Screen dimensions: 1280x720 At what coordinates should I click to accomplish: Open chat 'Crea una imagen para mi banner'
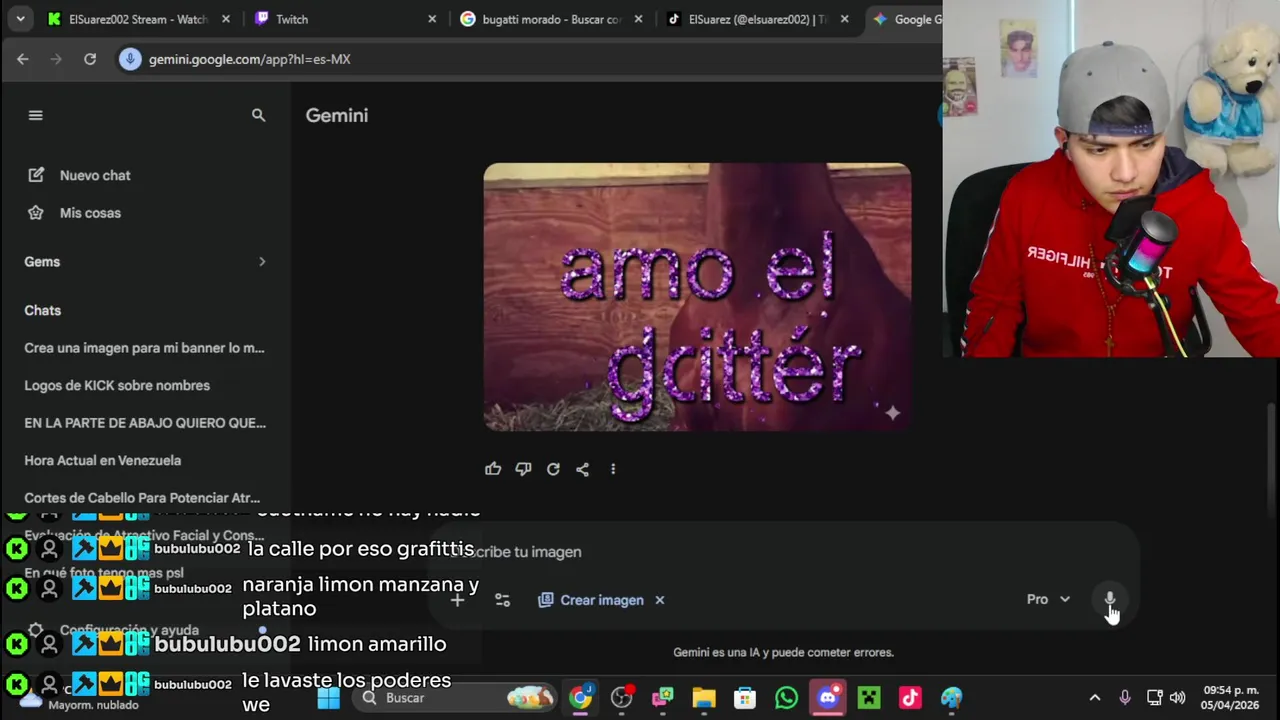point(145,348)
